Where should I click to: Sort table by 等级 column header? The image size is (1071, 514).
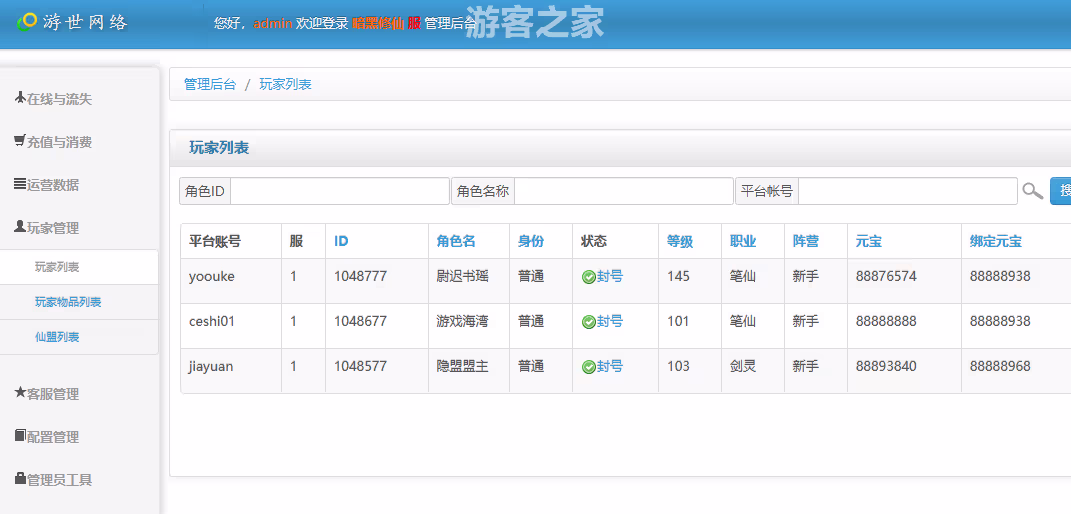(680, 241)
